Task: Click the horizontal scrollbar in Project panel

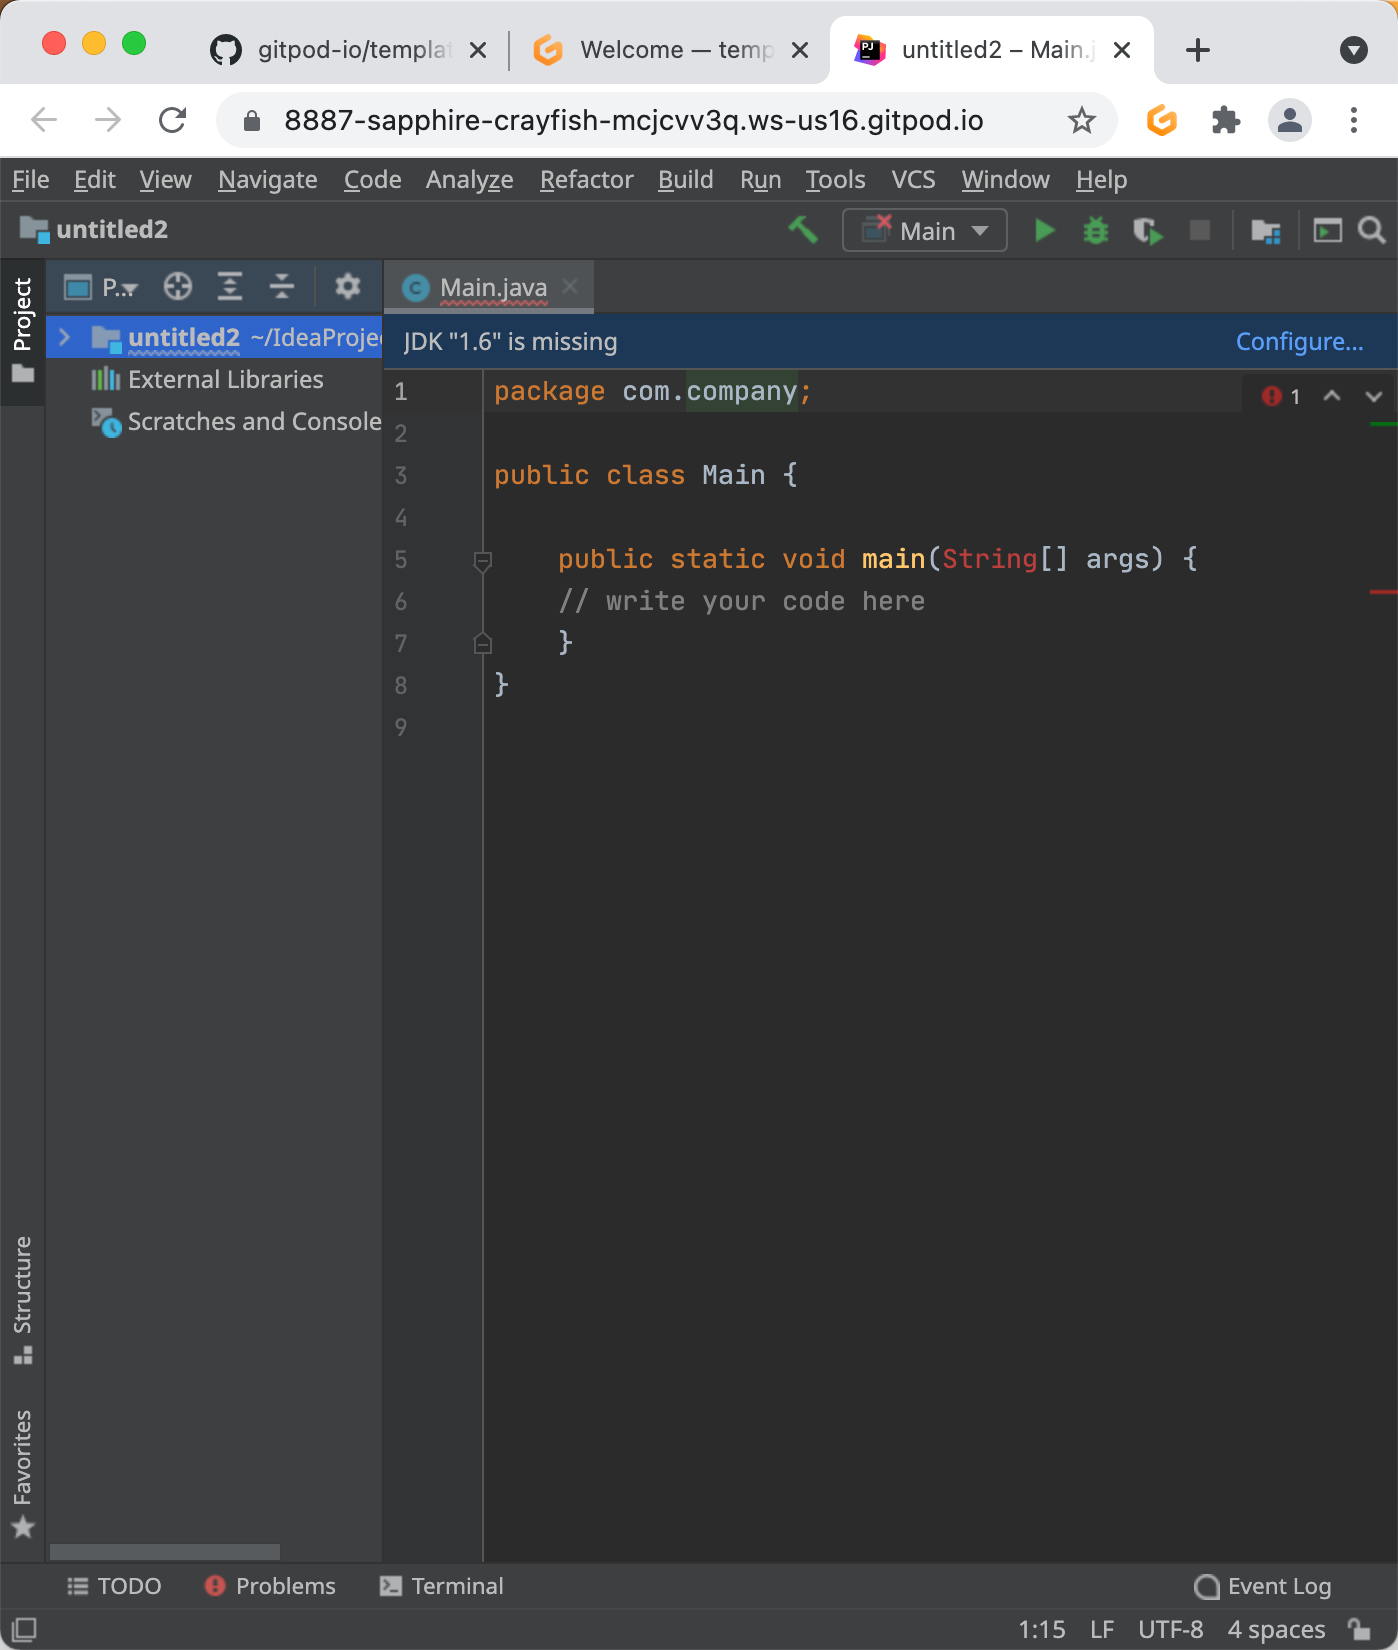Action: (165, 1552)
